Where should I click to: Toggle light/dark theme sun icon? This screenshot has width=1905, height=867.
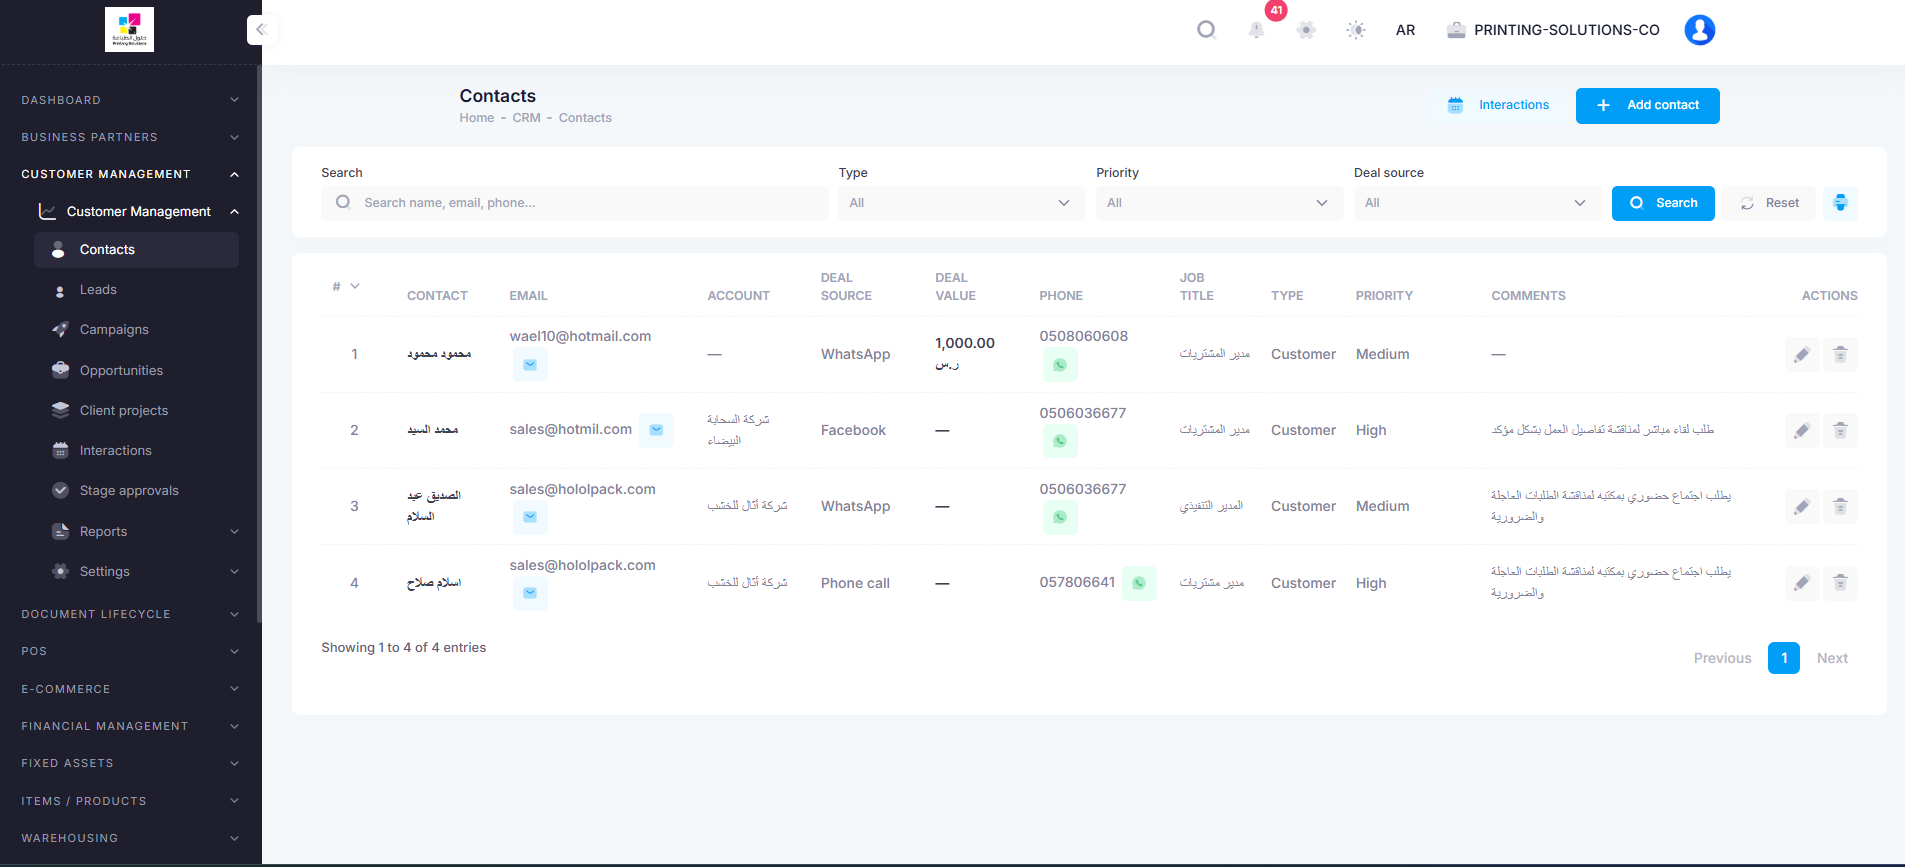[1356, 30]
